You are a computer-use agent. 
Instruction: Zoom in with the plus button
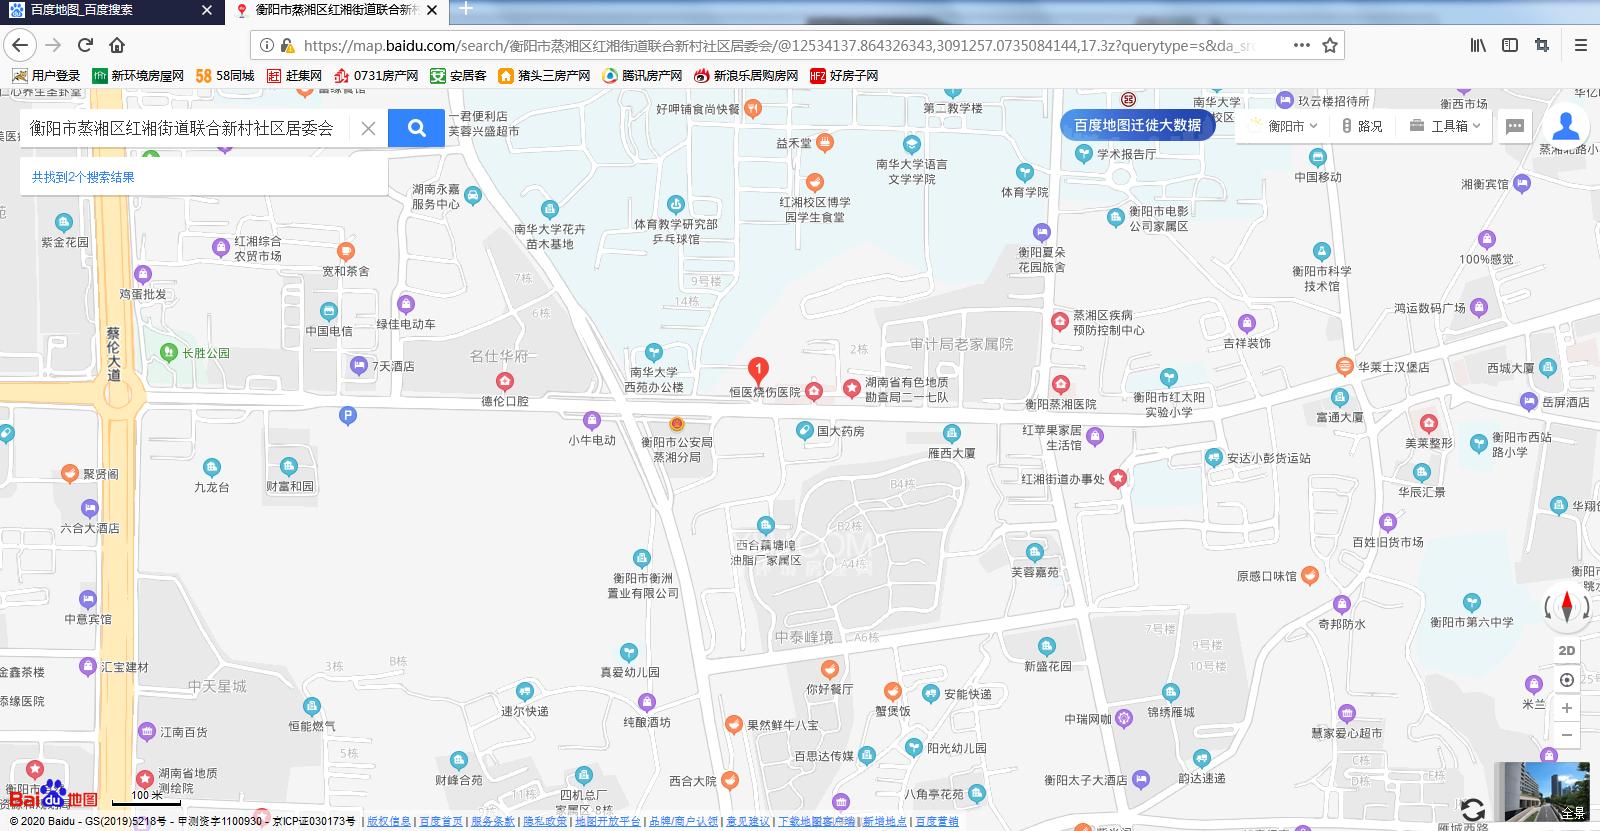pyautogui.click(x=1567, y=708)
